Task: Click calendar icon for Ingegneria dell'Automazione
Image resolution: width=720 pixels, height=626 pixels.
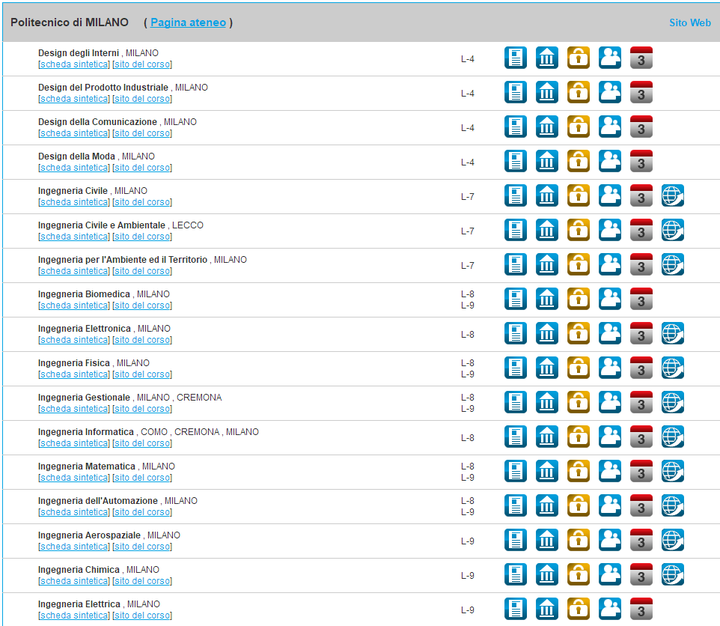Action: 641,506
